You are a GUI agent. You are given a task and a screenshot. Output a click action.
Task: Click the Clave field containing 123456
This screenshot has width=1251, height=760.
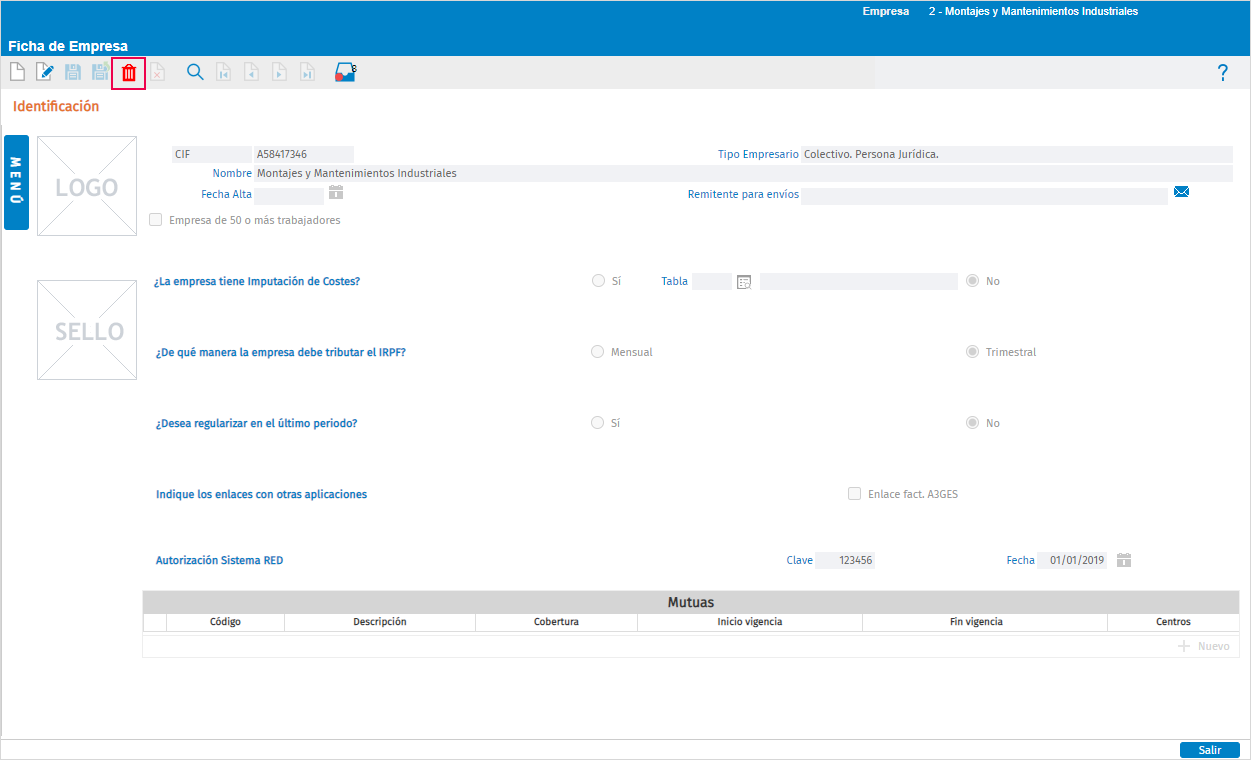tap(845, 561)
